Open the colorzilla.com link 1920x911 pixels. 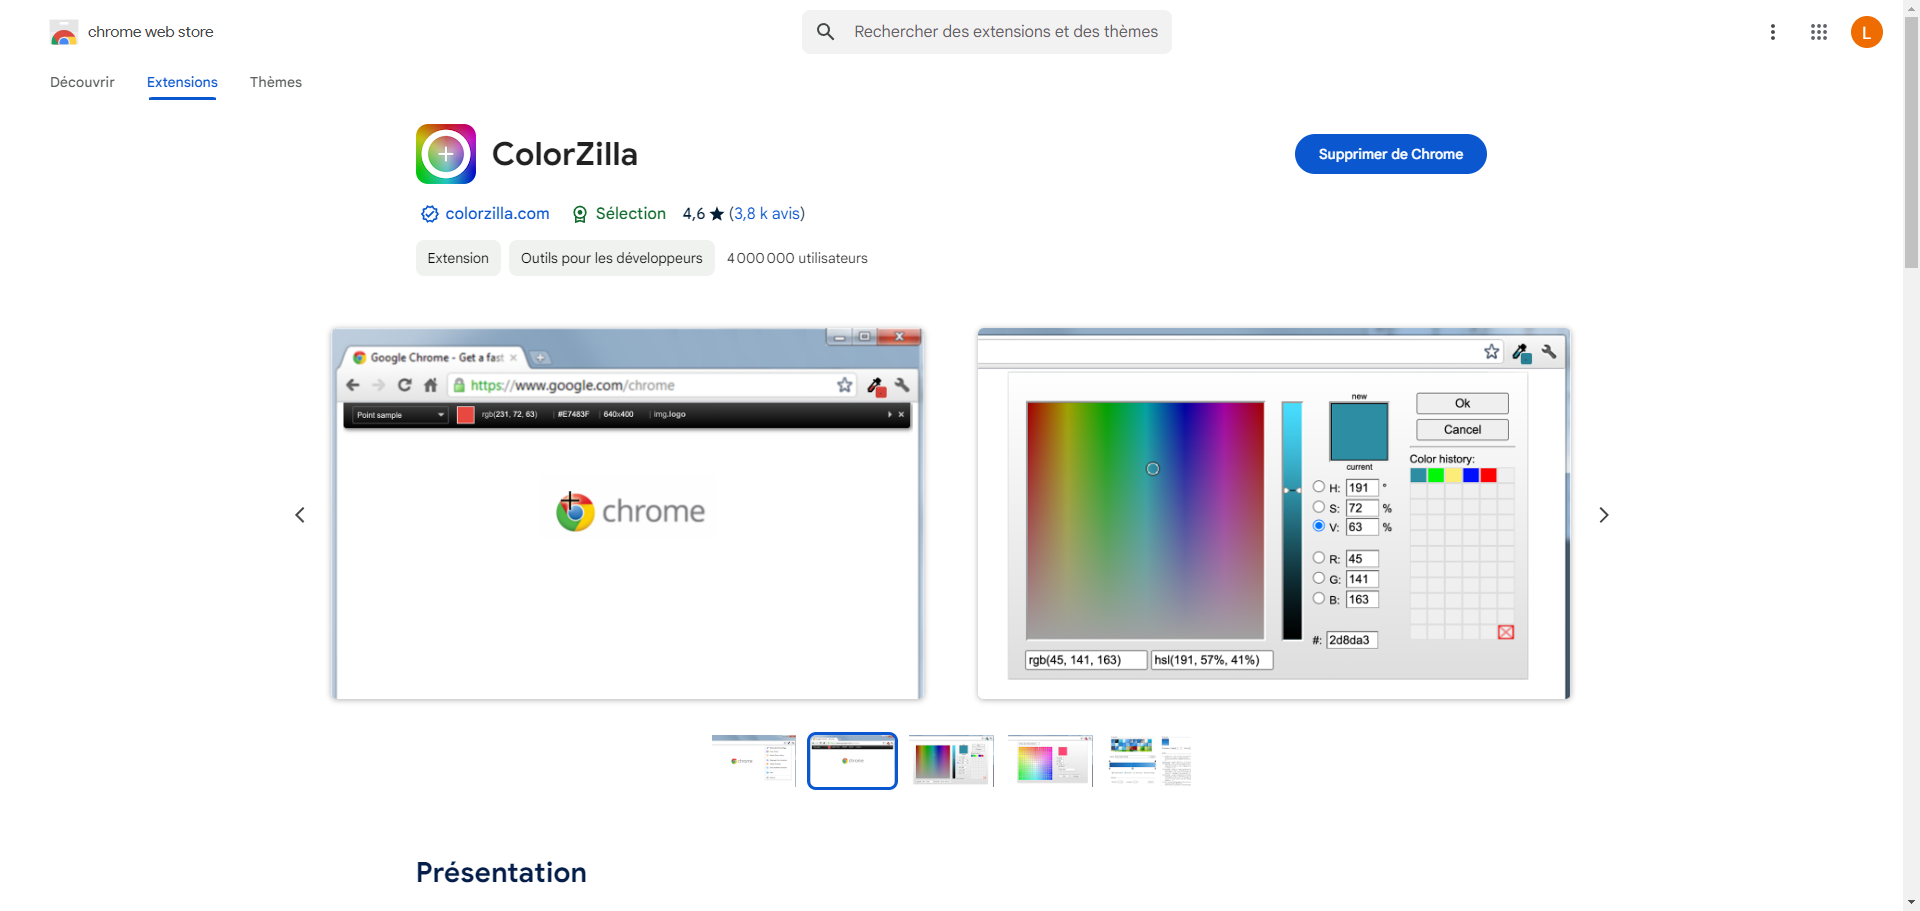click(497, 214)
